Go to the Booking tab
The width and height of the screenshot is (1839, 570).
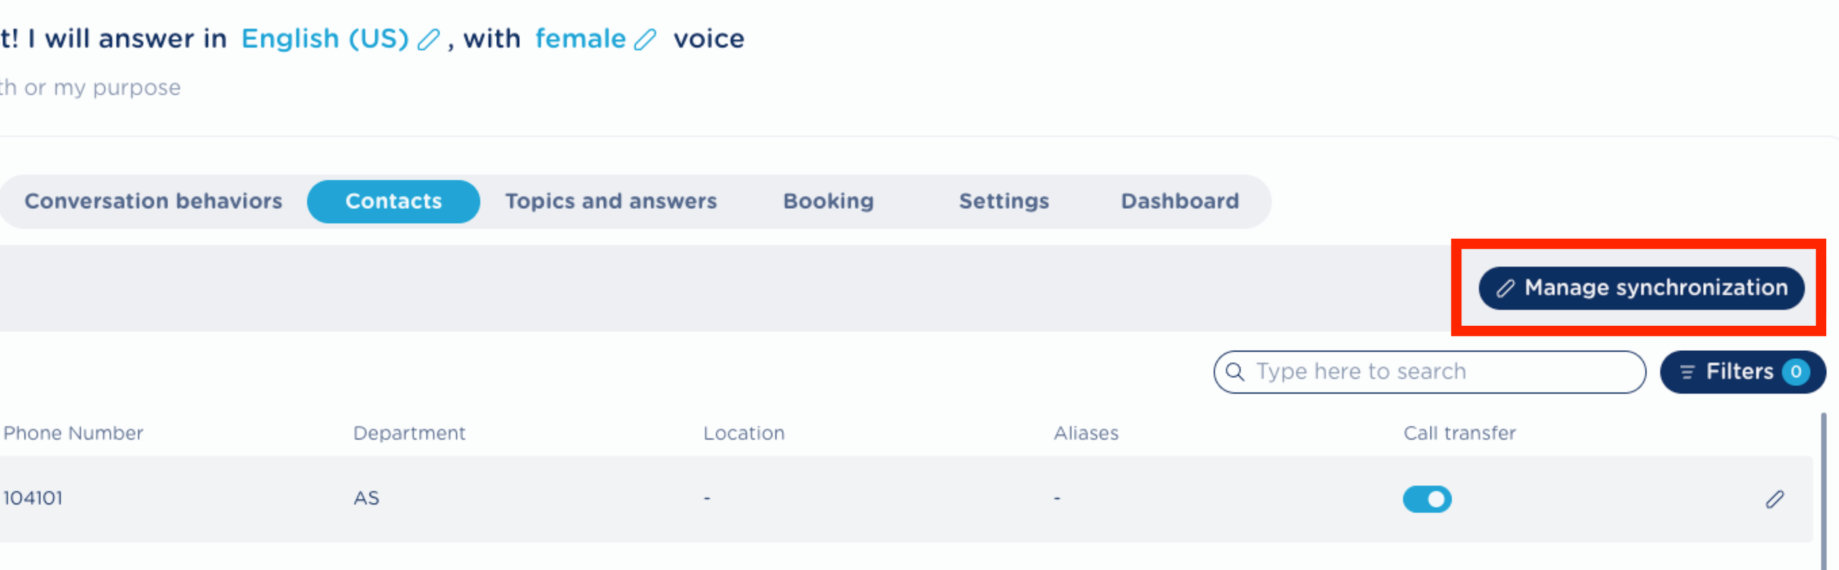(828, 201)
